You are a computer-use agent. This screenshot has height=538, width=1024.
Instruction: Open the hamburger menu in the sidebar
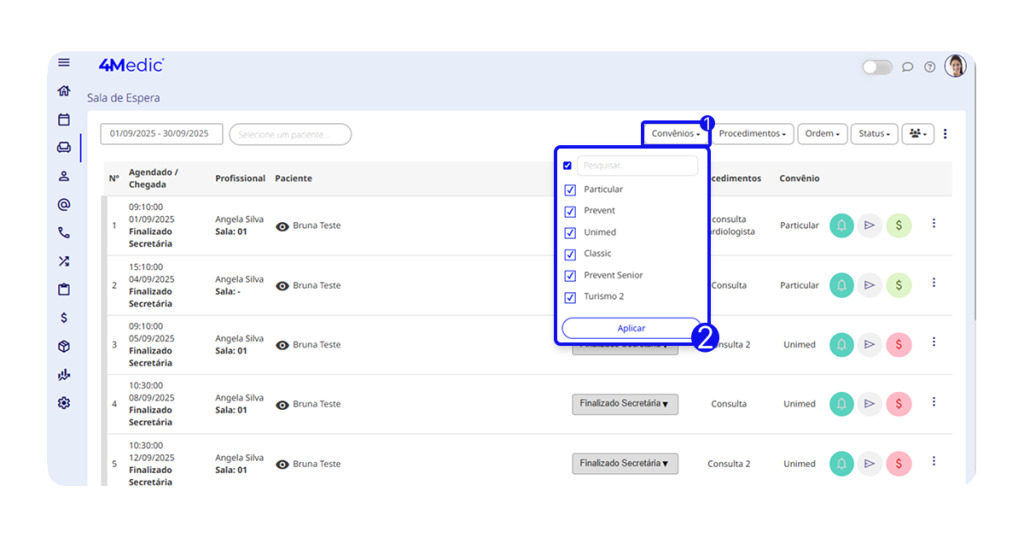click(x=64, y=62)
